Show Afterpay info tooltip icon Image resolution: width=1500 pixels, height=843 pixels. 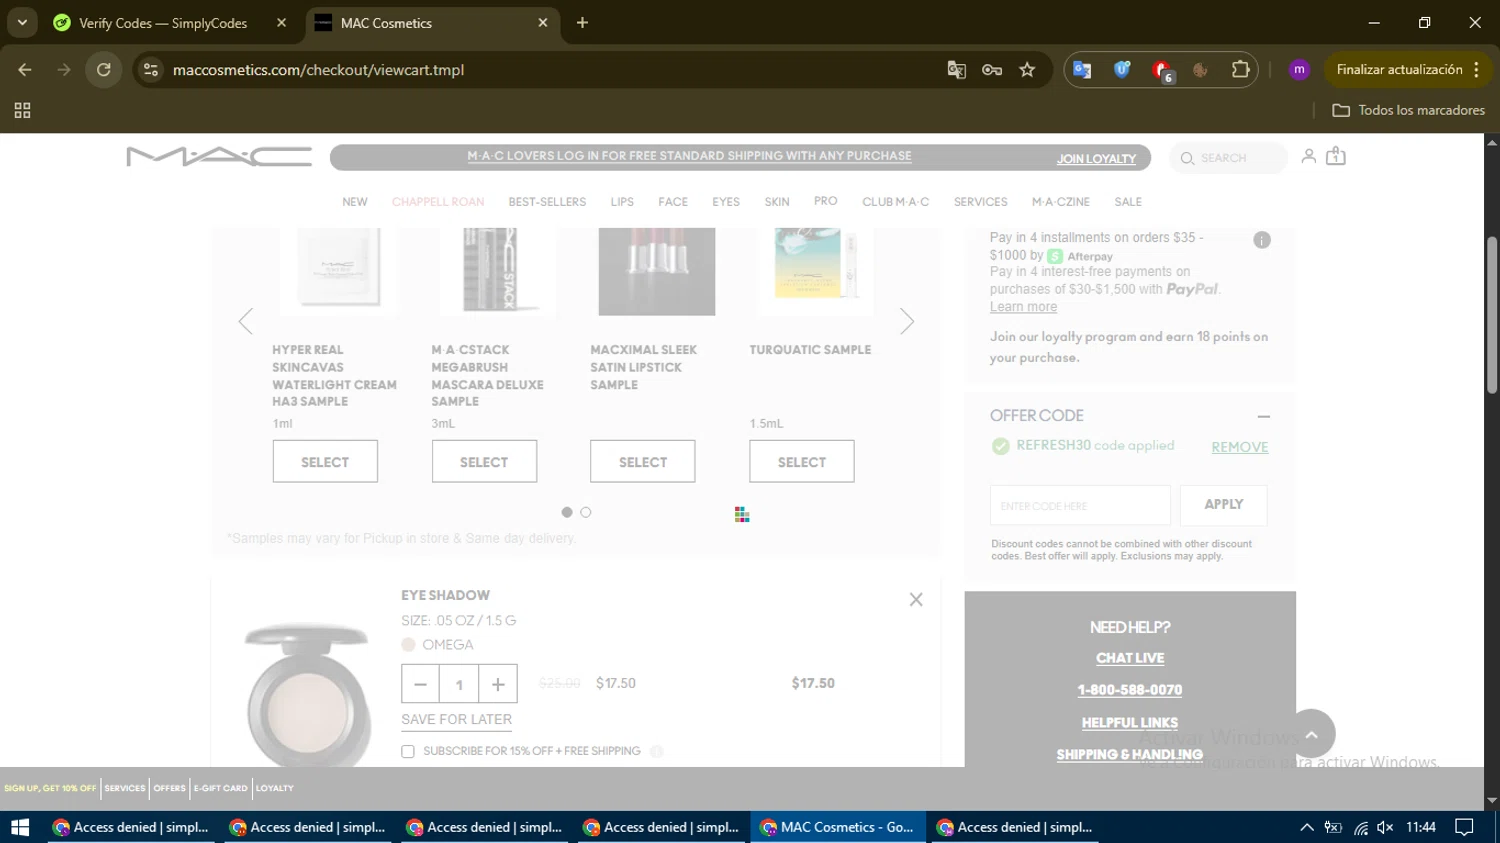1262,240
